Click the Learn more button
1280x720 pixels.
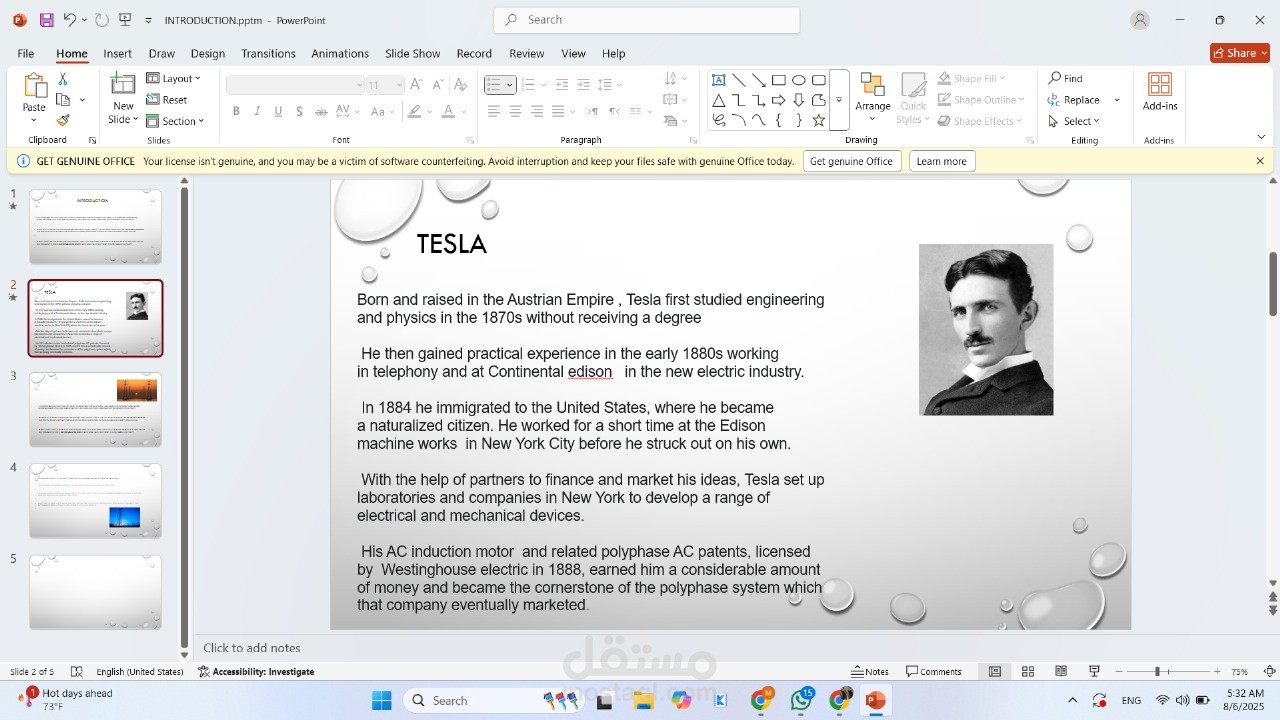(x=941, y=161)
